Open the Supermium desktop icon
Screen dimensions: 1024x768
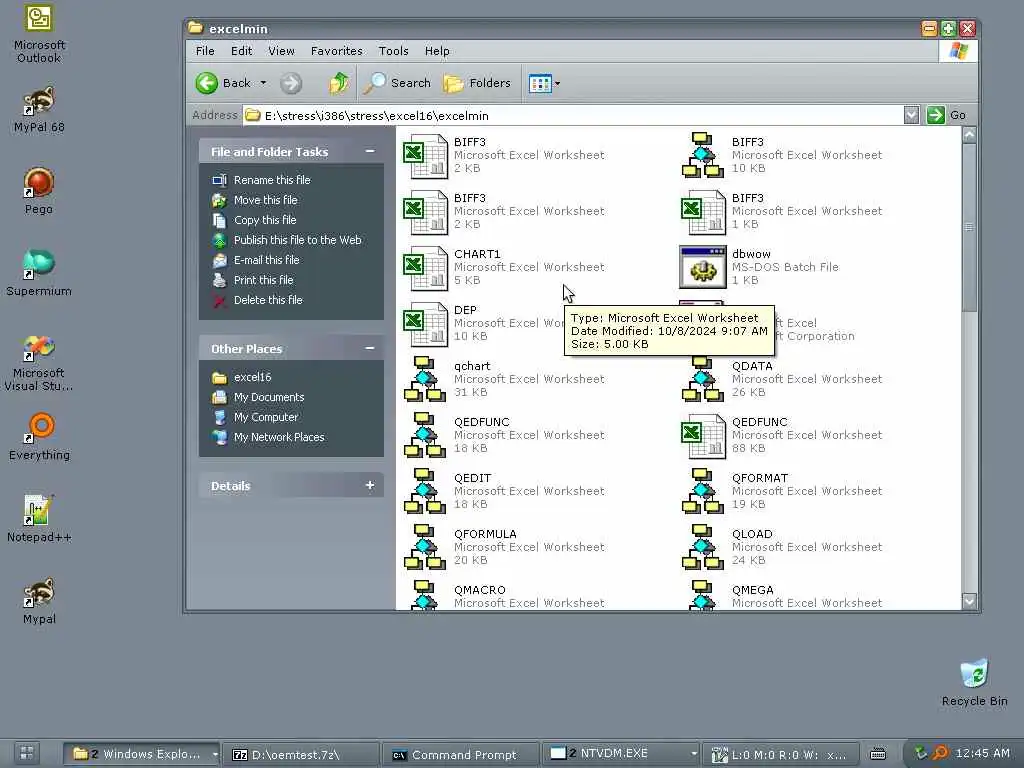39,272
